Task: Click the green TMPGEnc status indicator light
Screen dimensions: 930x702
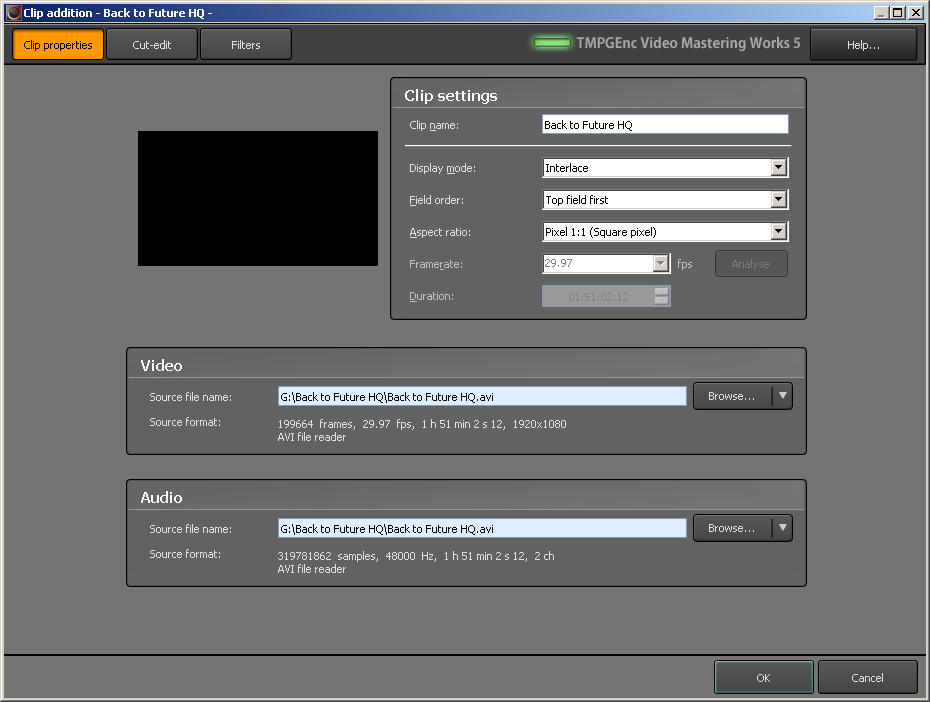Action: click(x=551, y=43)
